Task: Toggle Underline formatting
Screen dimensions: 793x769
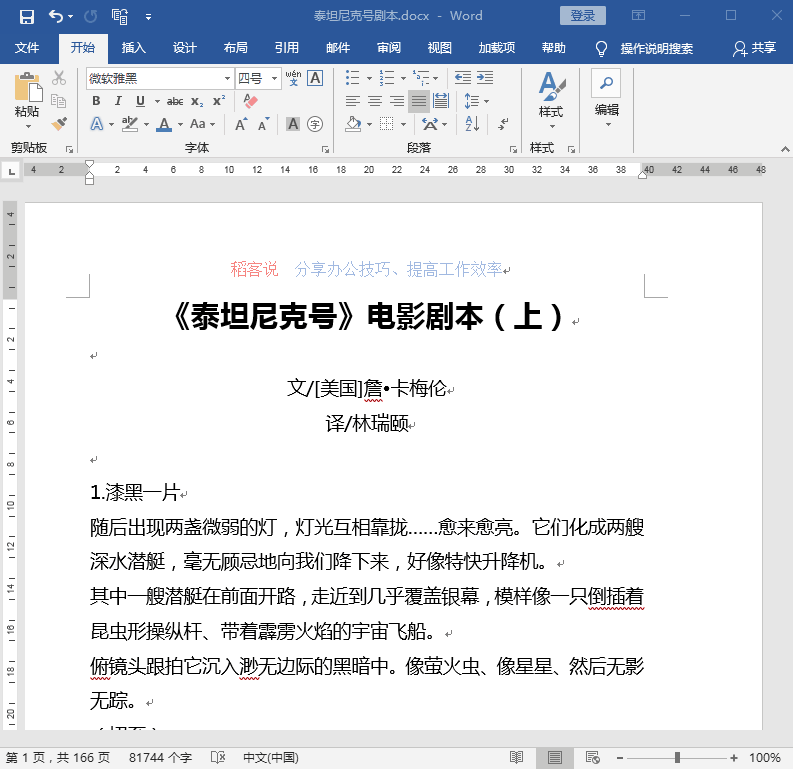Action: coord(141,101)
